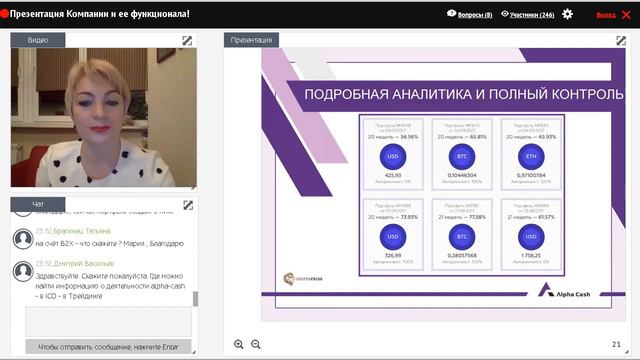
Task: Open the Вопросы (8) questions link
Action: (x=475, y=15)
